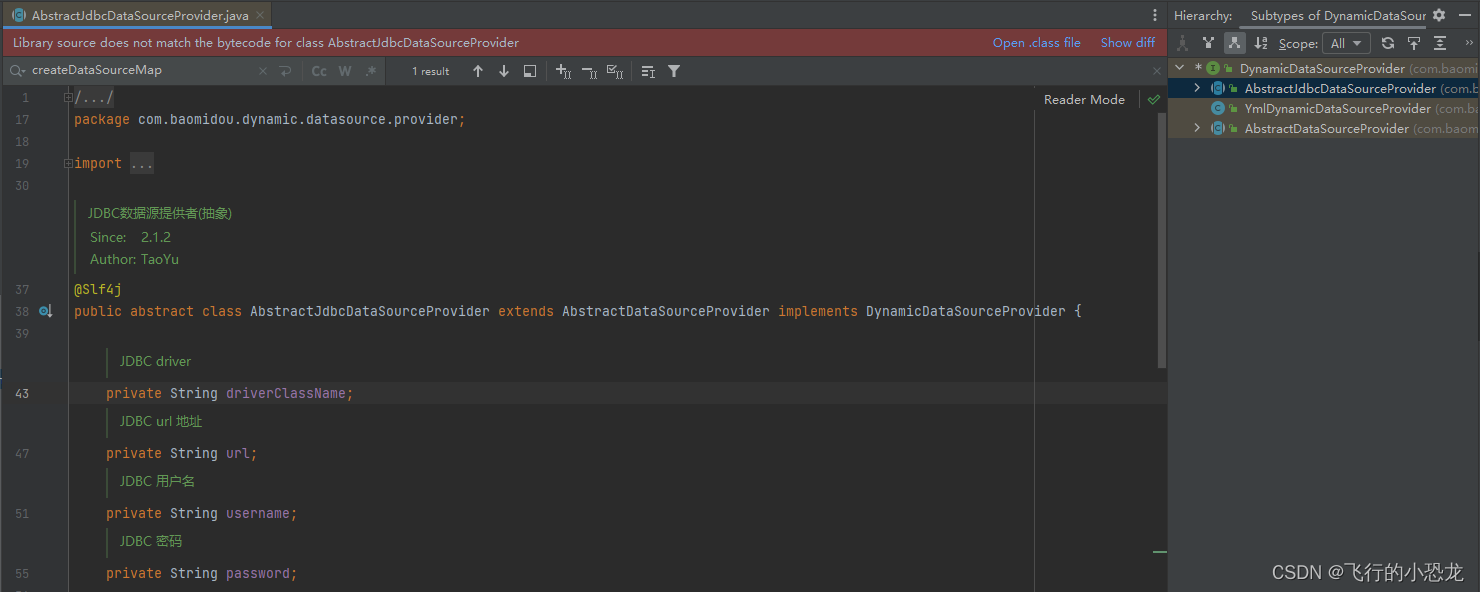Screen dimensions: 1480x592
Task: Open the Scope dropdown
Action: [x=1346, y=42]
